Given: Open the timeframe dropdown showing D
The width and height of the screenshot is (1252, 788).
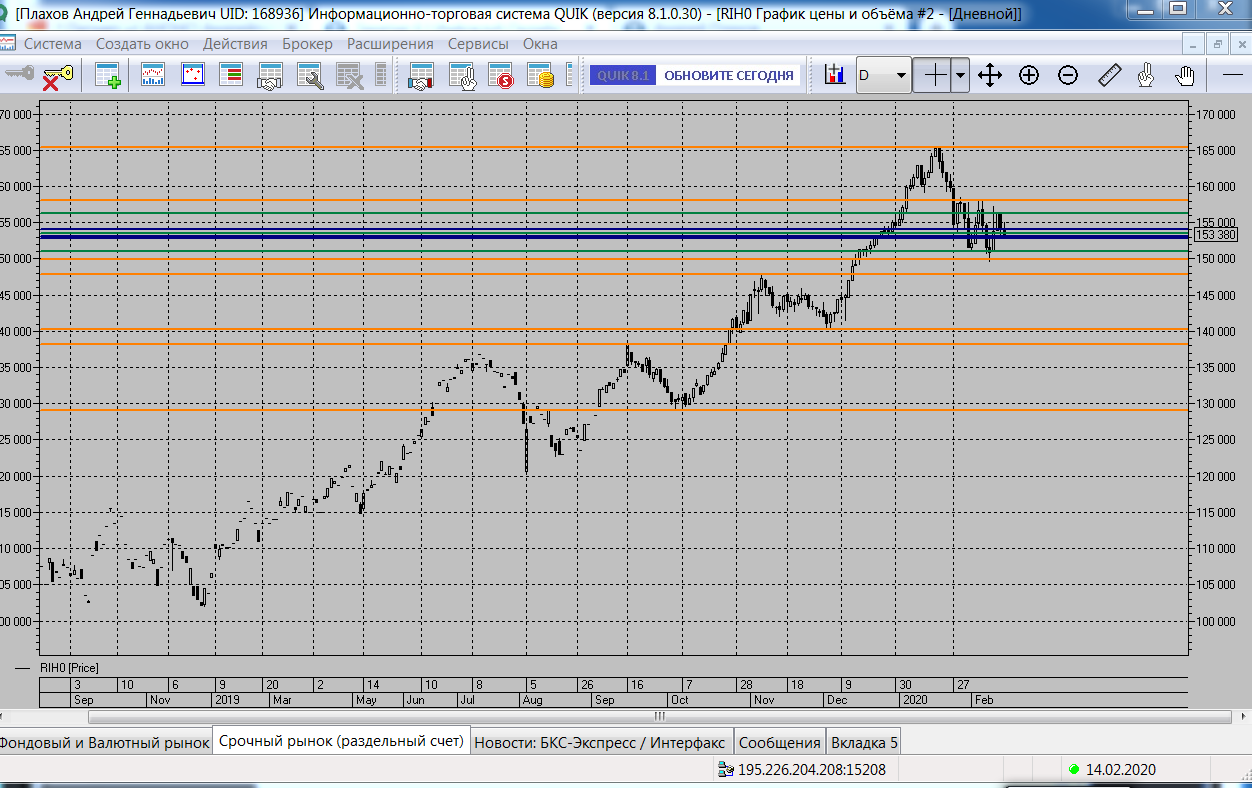Looking at the screenshot, I should [883, 75].
